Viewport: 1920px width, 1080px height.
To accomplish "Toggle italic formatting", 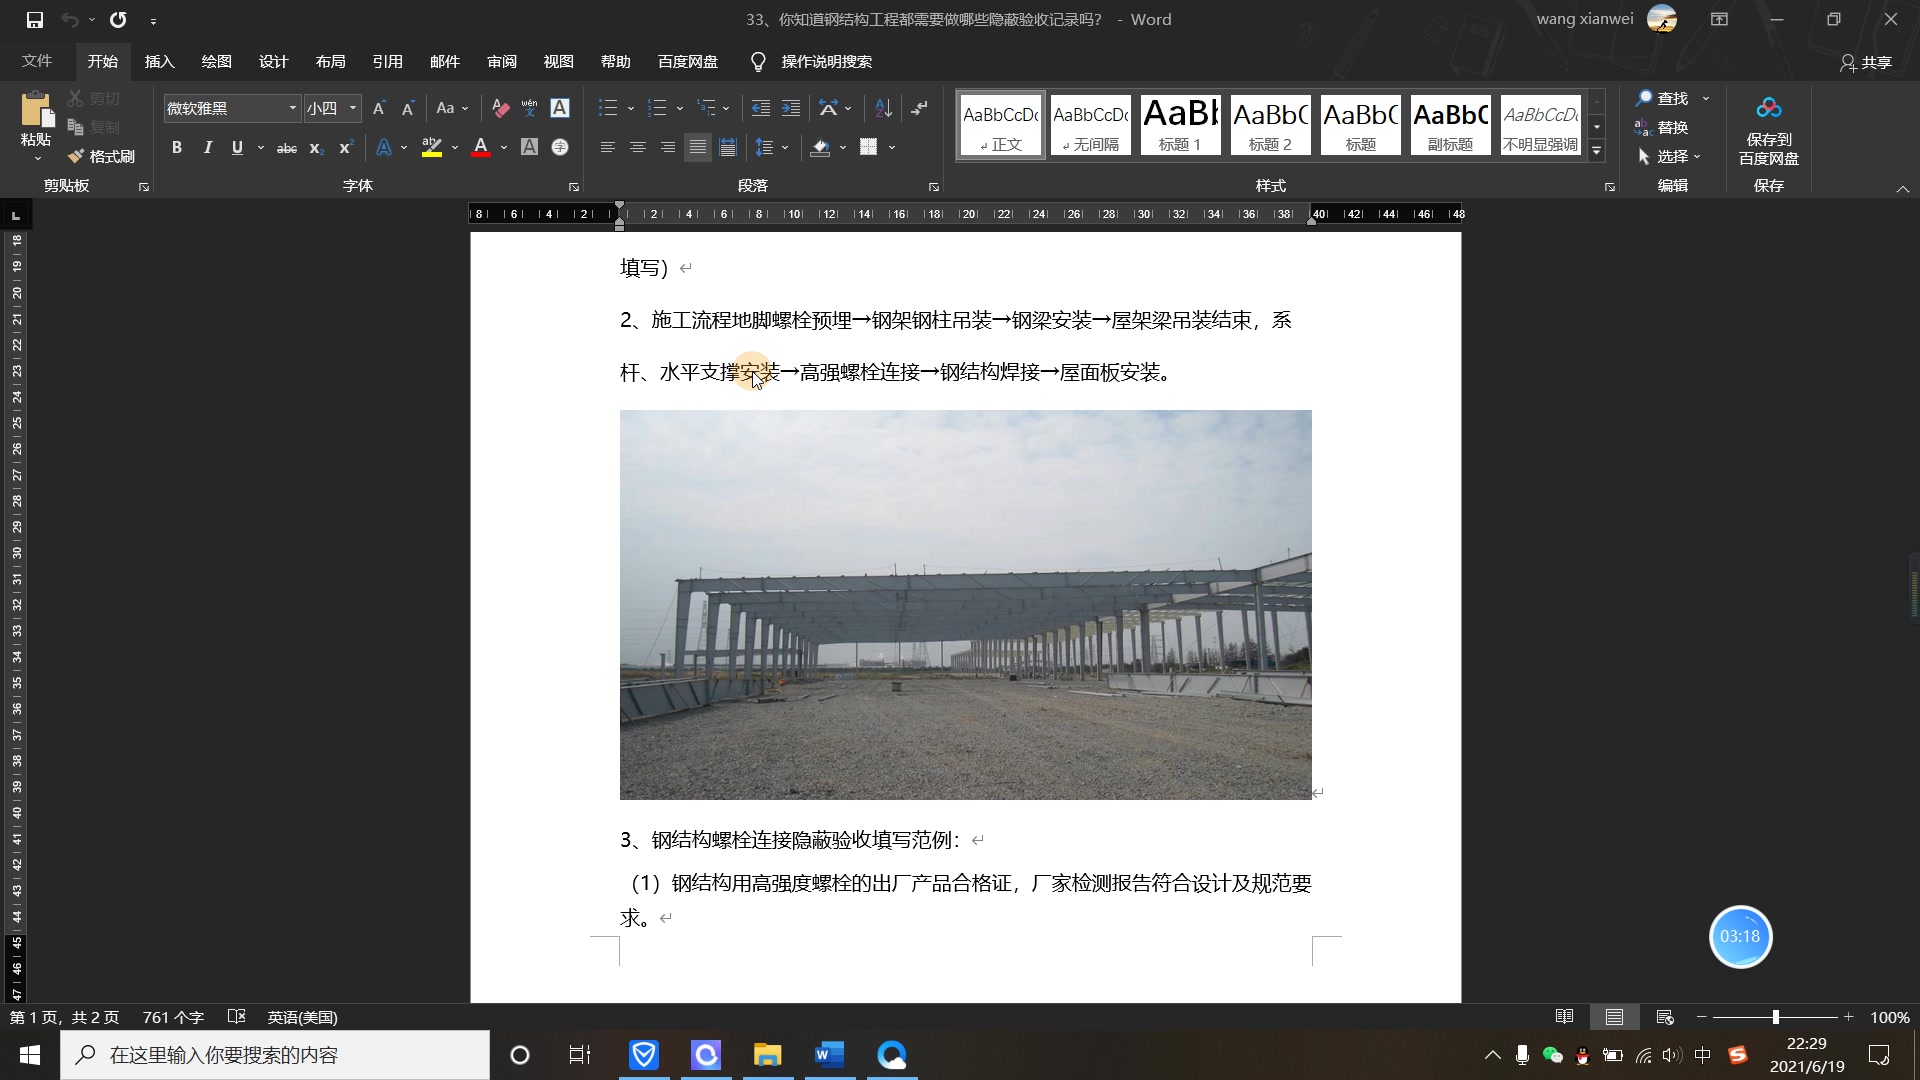I will (x=207, y=147).
